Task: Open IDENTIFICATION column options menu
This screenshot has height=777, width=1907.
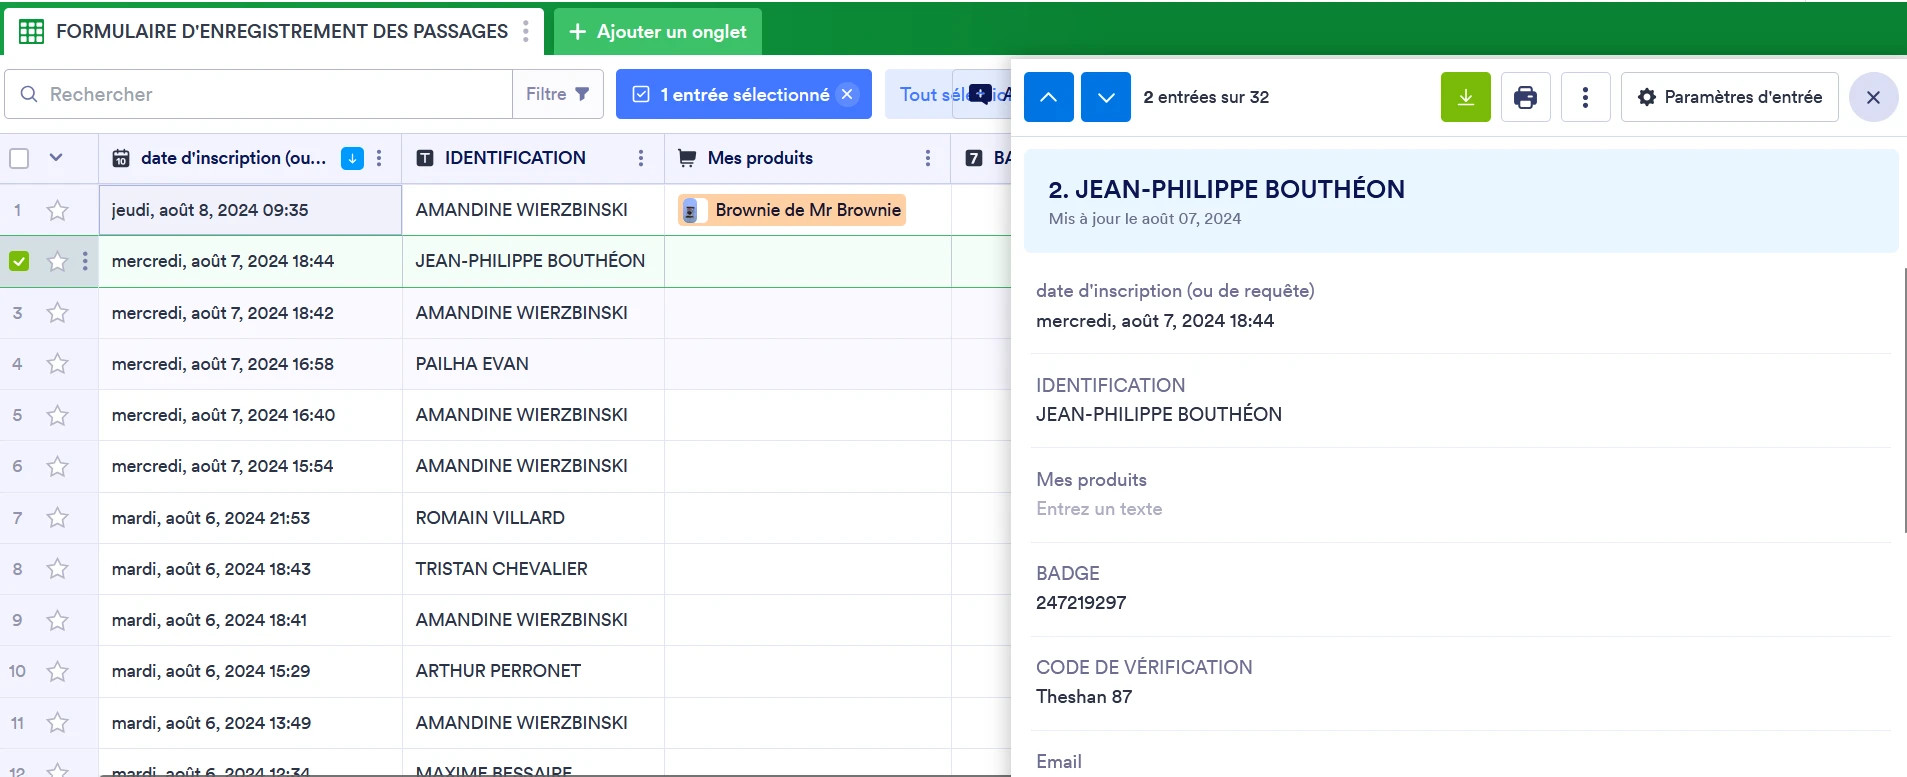Action: (641, 158)
